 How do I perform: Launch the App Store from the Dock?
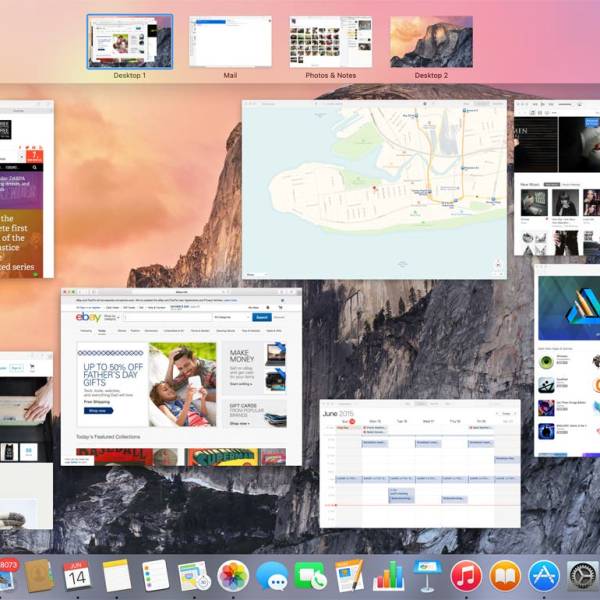(544, 576)
